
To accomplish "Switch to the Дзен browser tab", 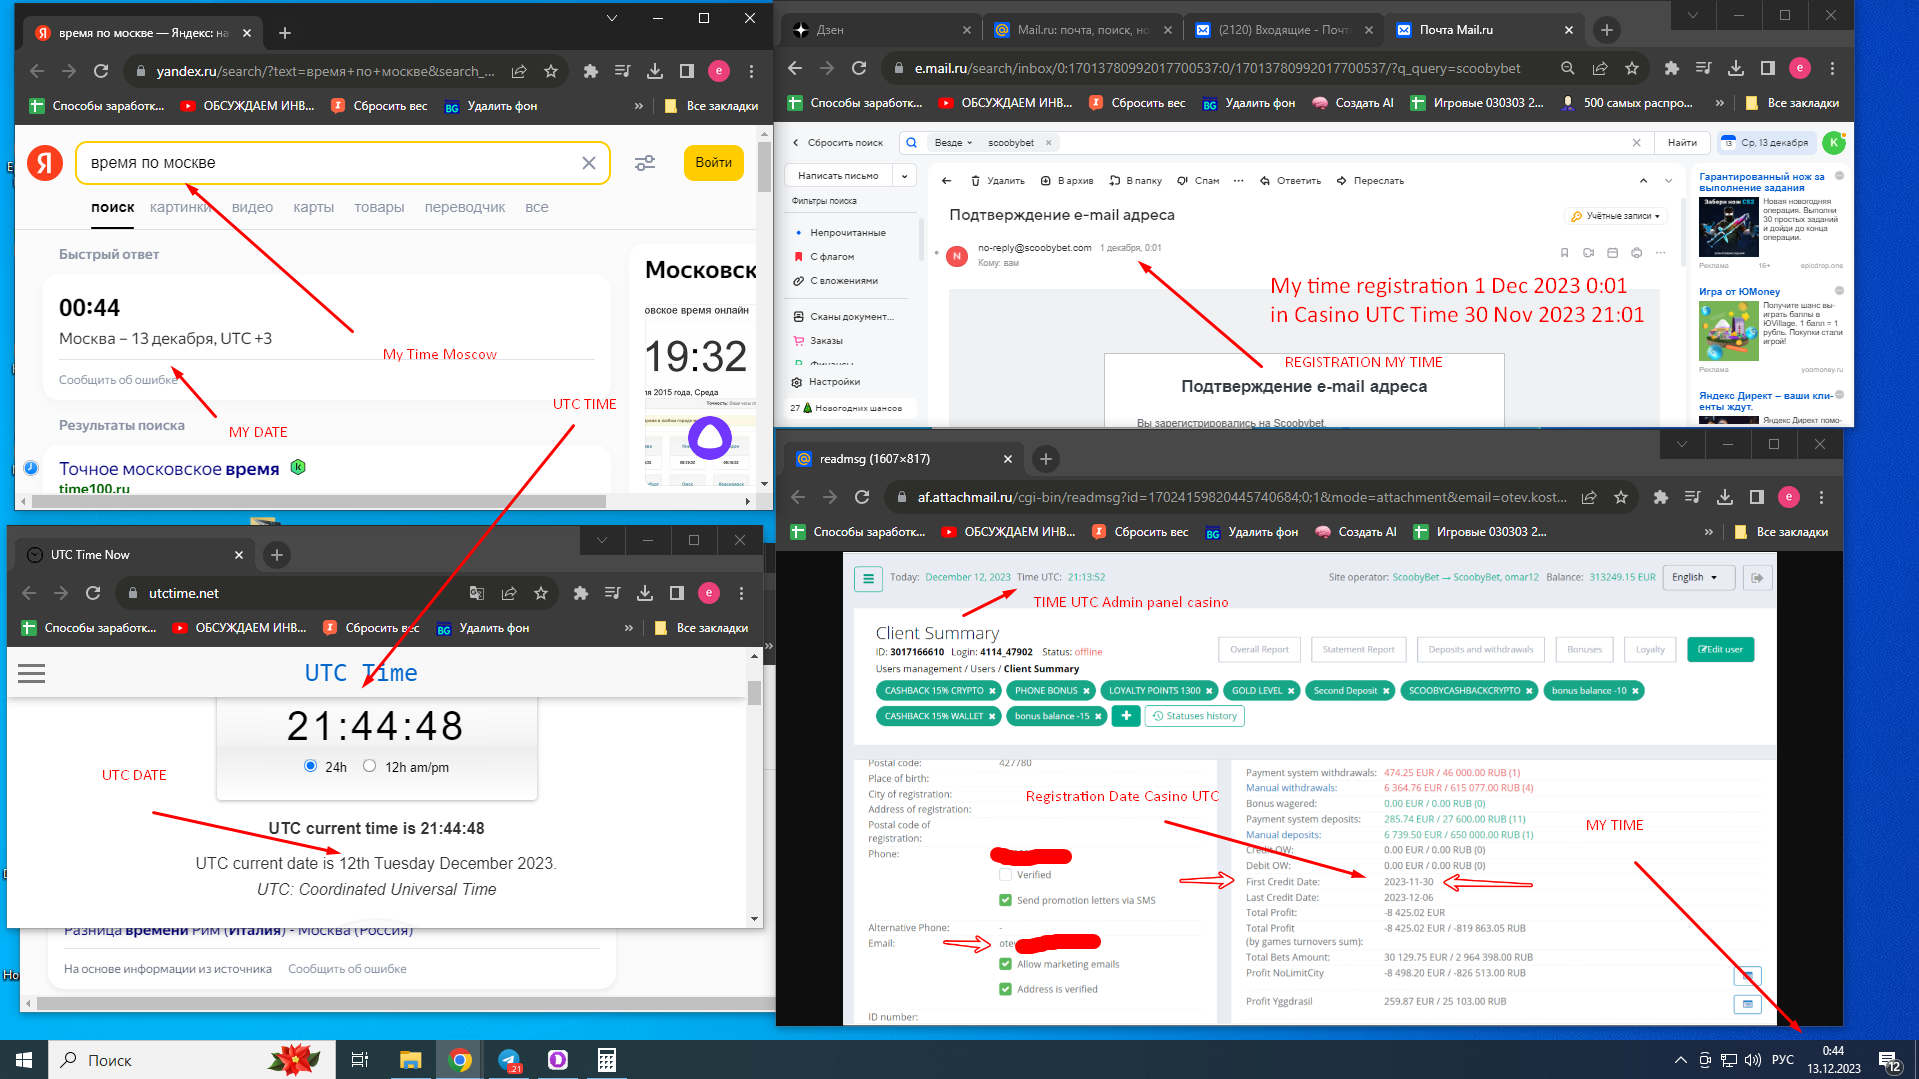I will 880,30.
